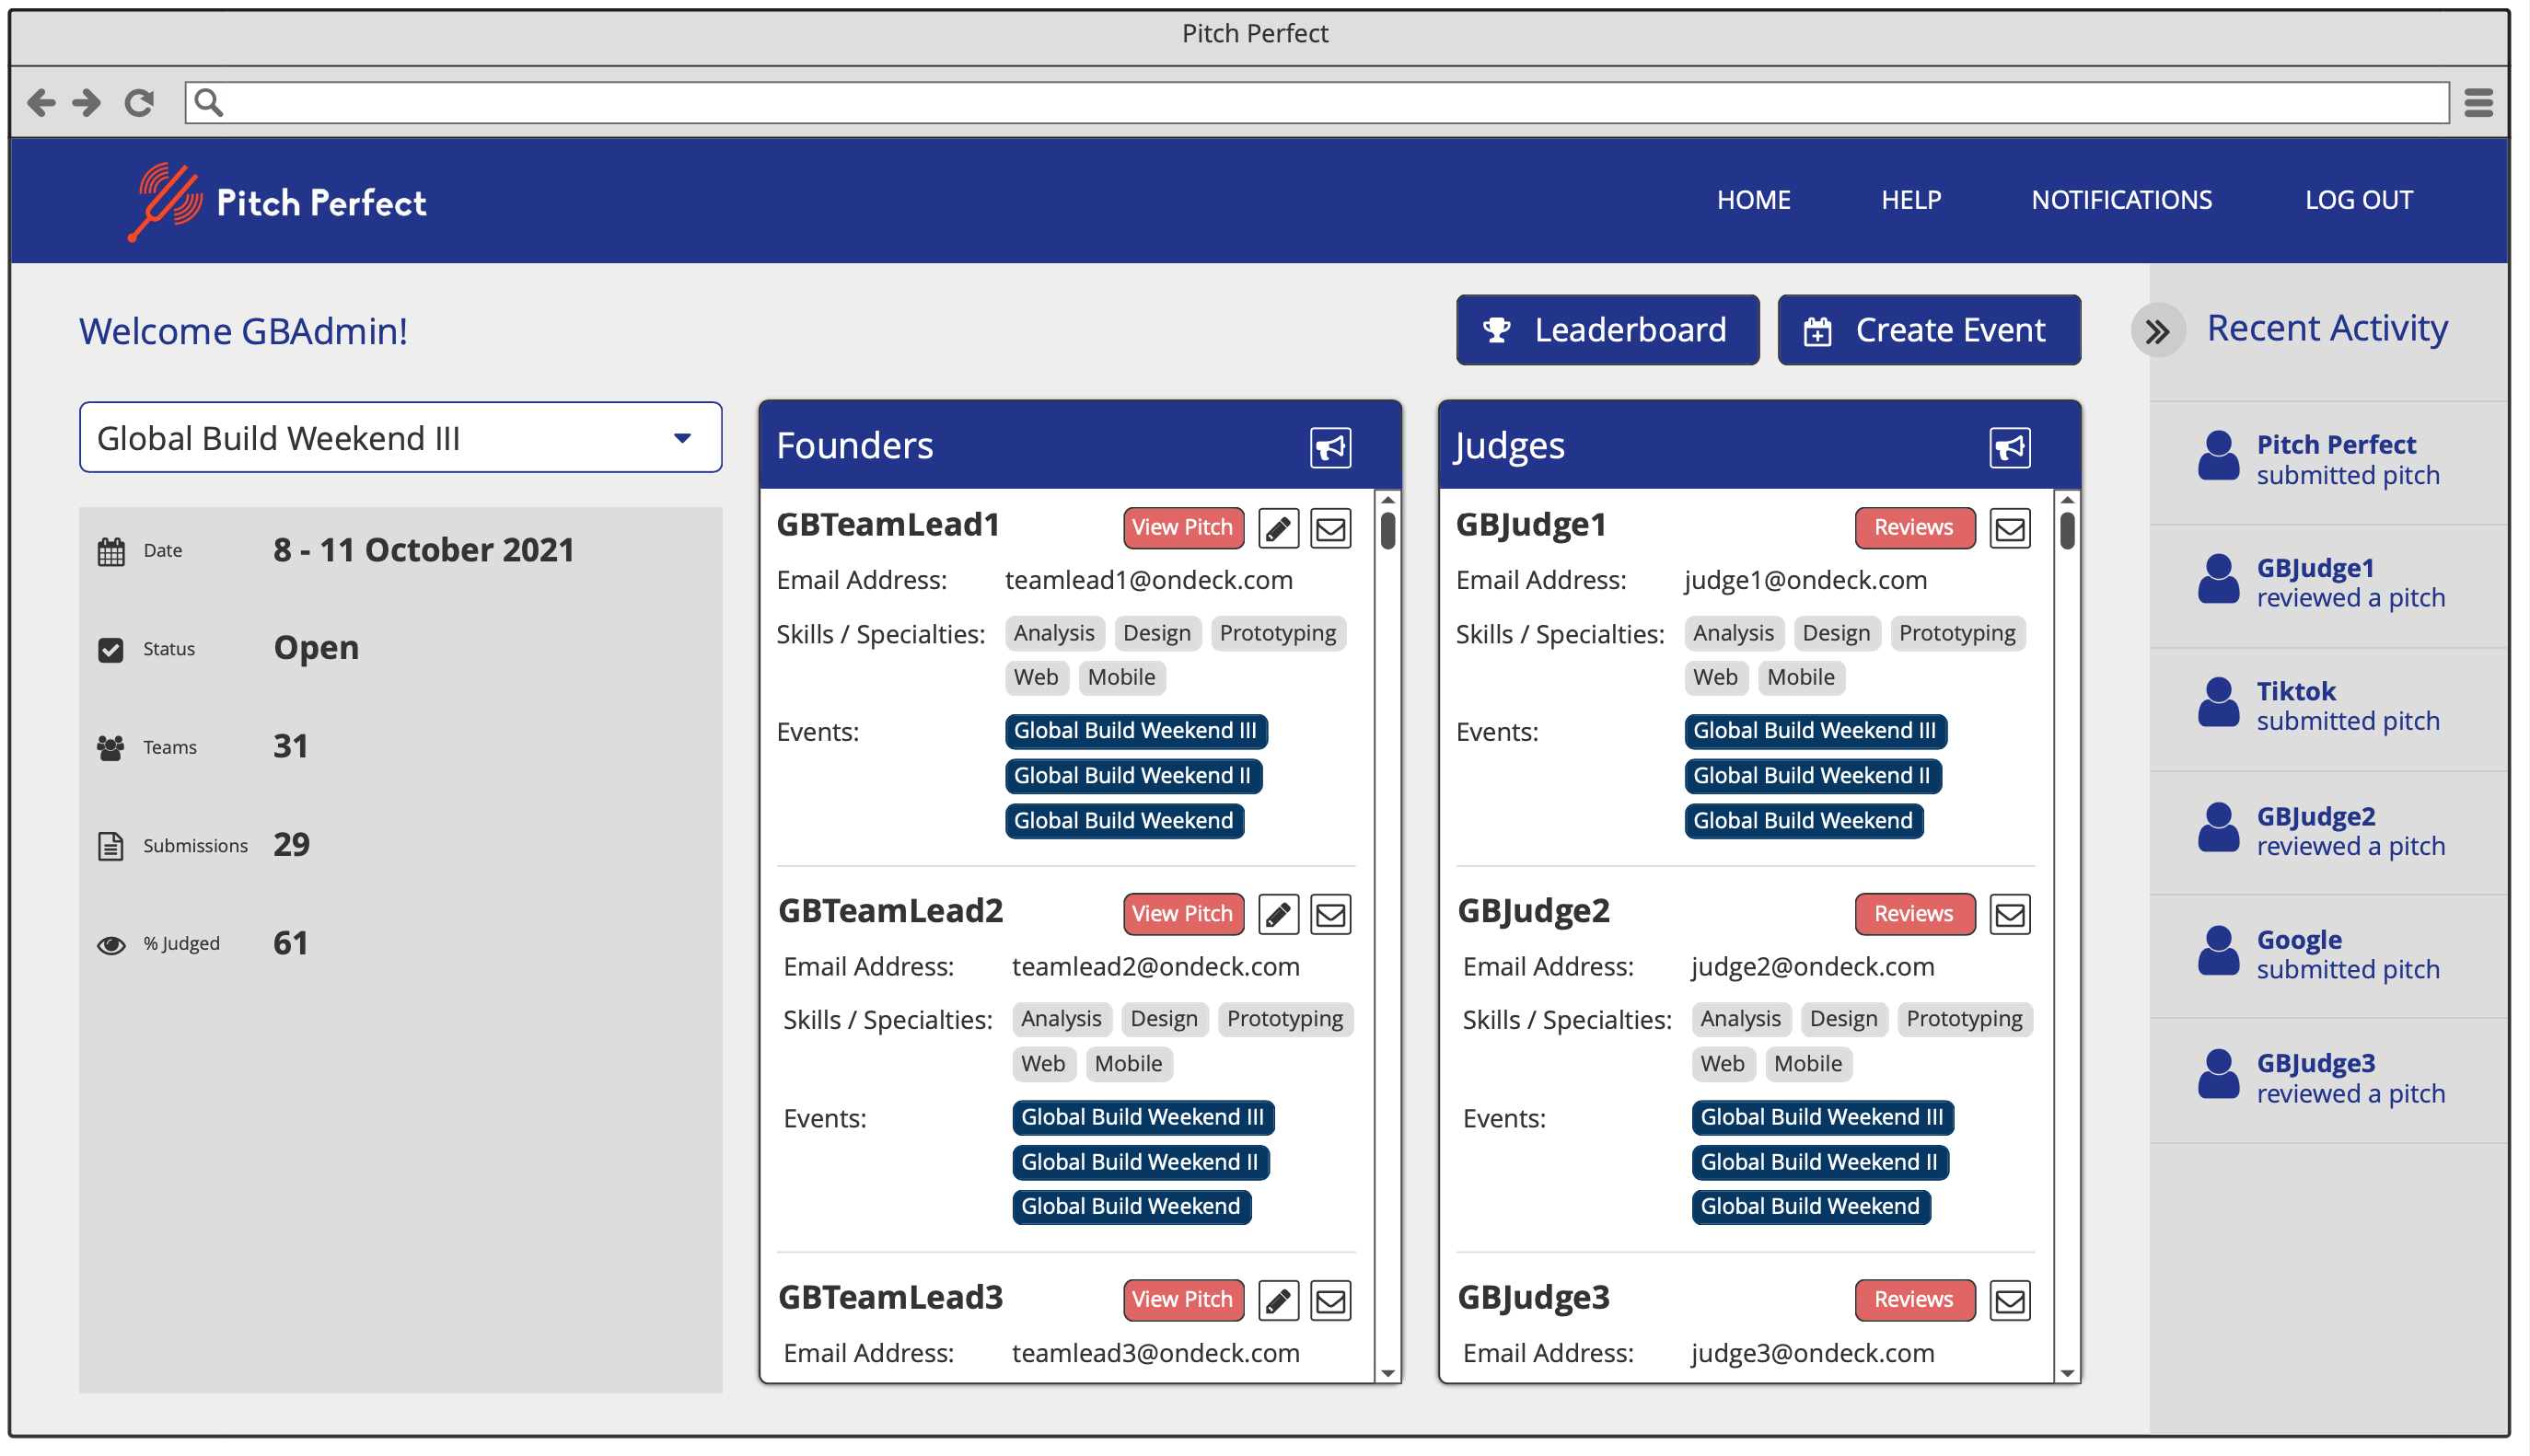The height and width of the screenshot is (1456, 2530).
Task: Click the Create Event button
Action: coord(1928,330)
